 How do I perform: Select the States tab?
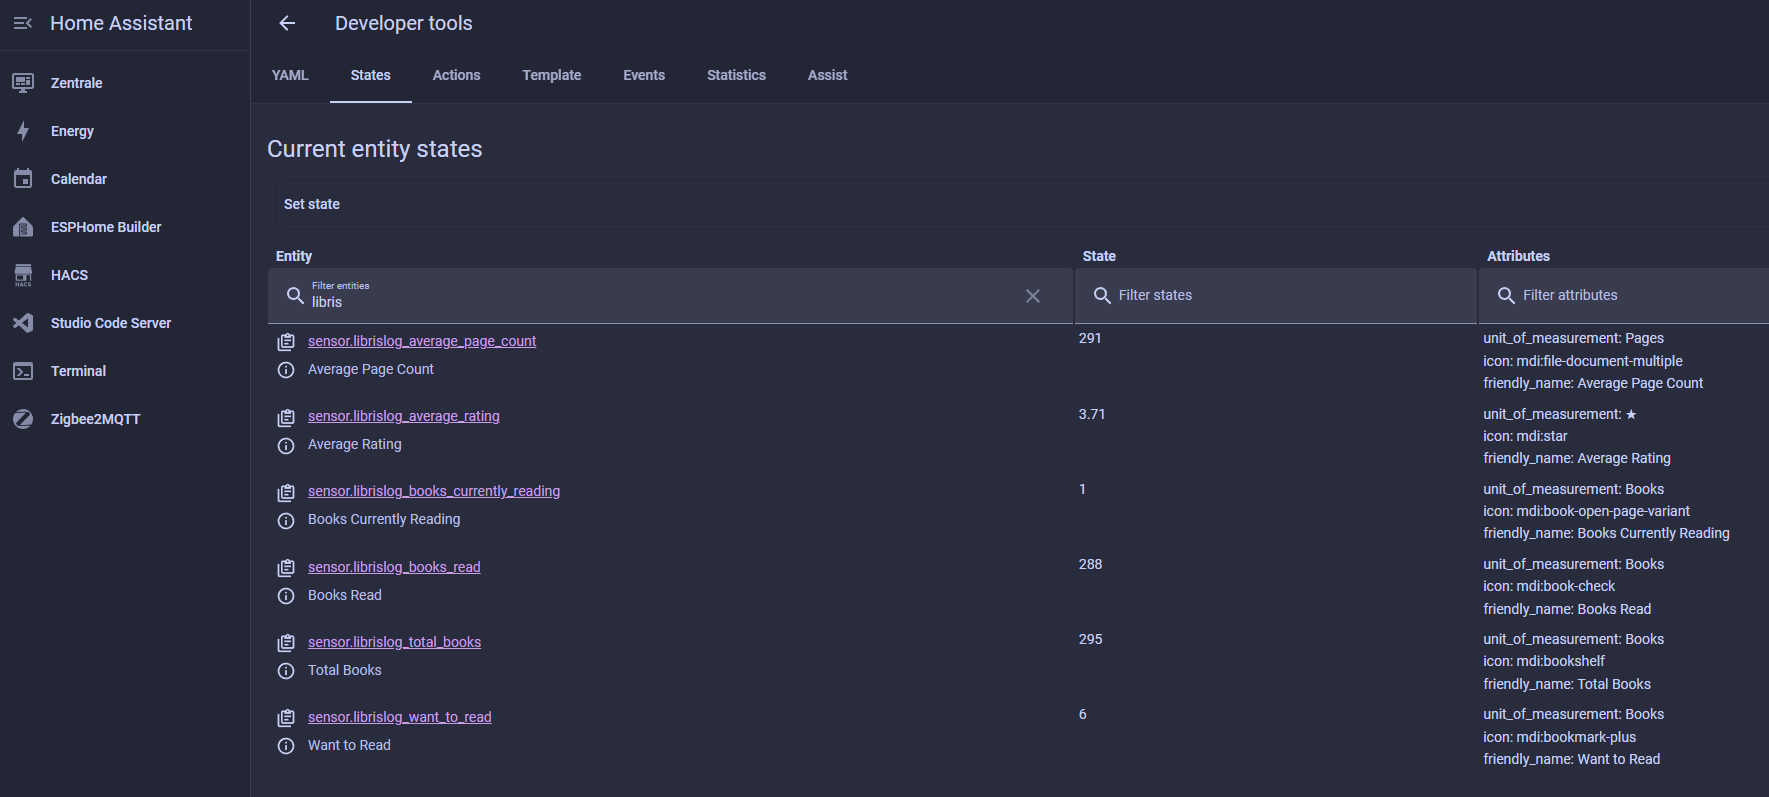click(371, 75)
